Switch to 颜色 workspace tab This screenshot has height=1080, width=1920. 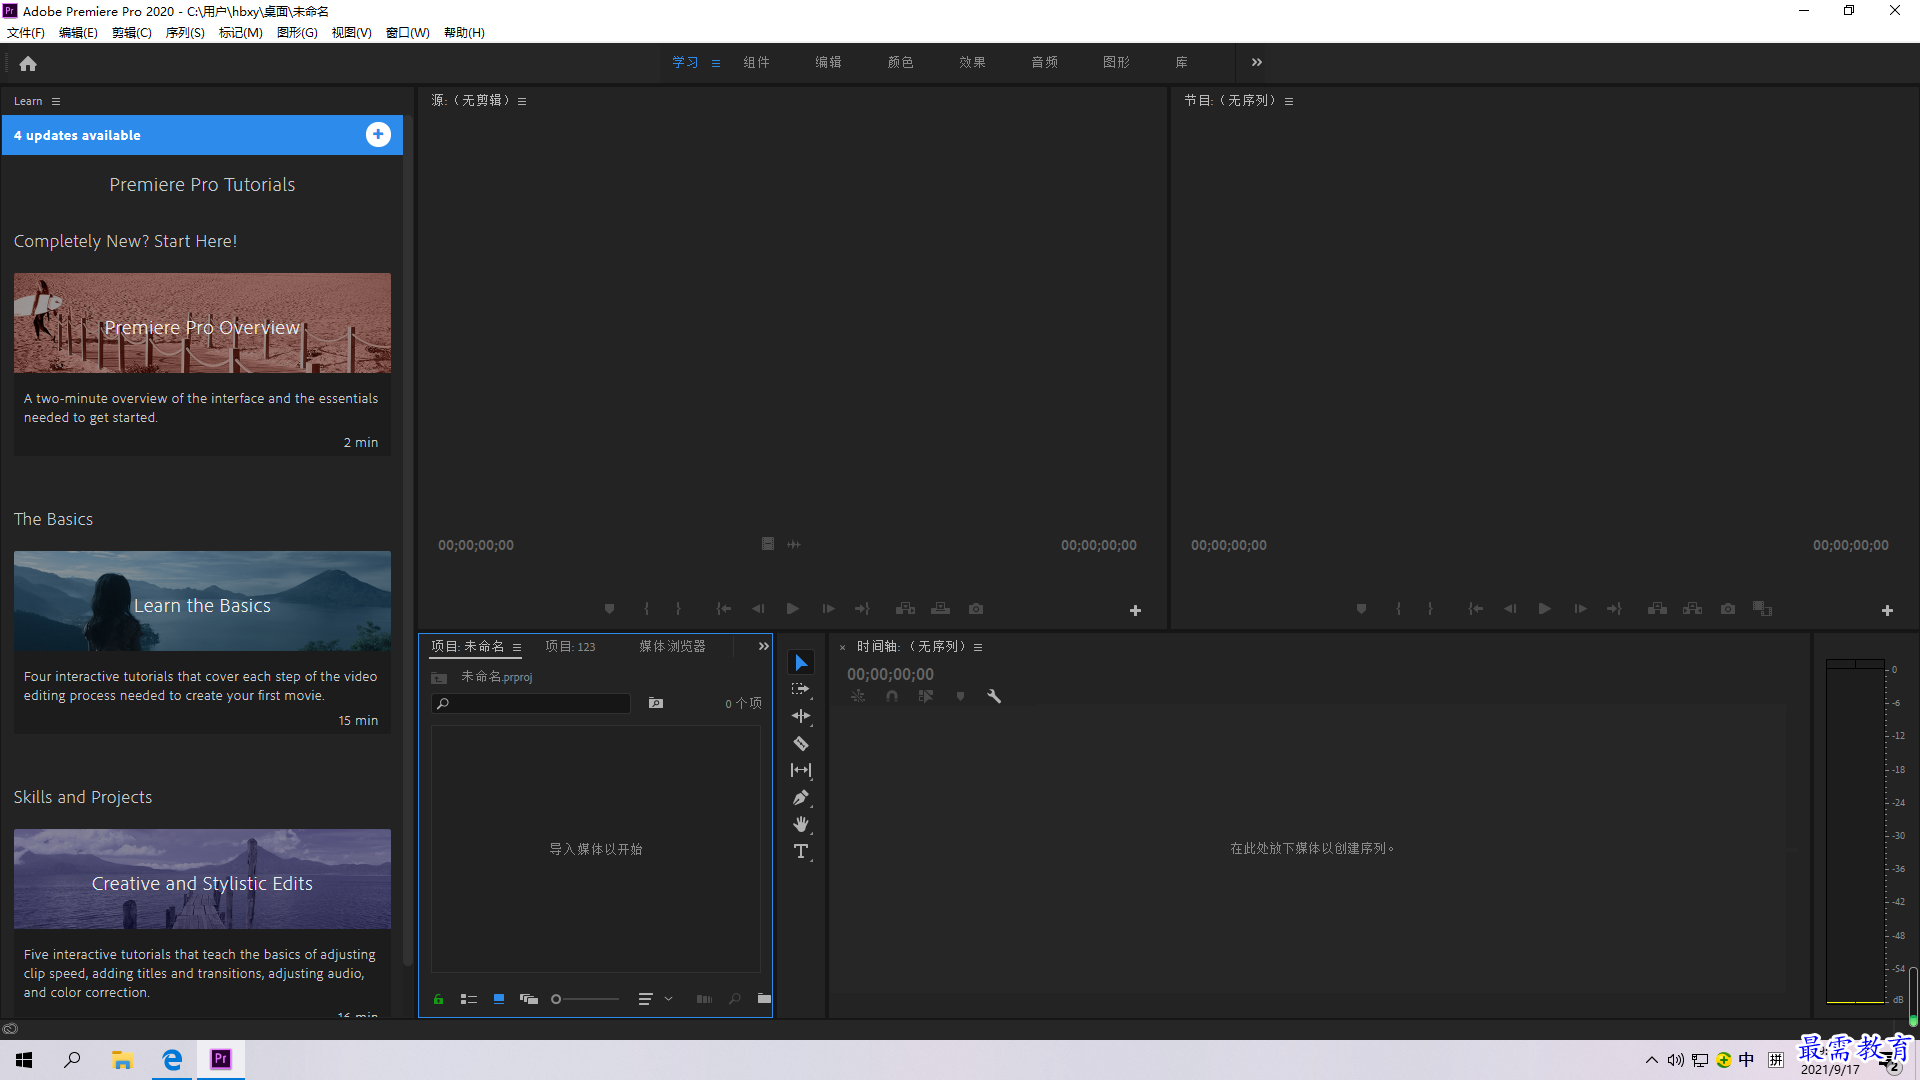pyautogui.click(x=900, y=62)
